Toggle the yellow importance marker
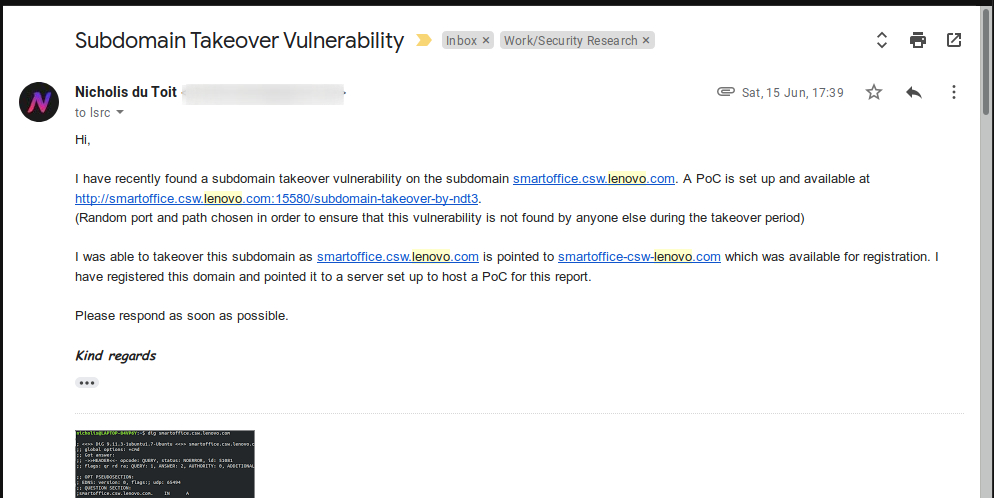The image size is (994, 498). click(x=423, y=41)
